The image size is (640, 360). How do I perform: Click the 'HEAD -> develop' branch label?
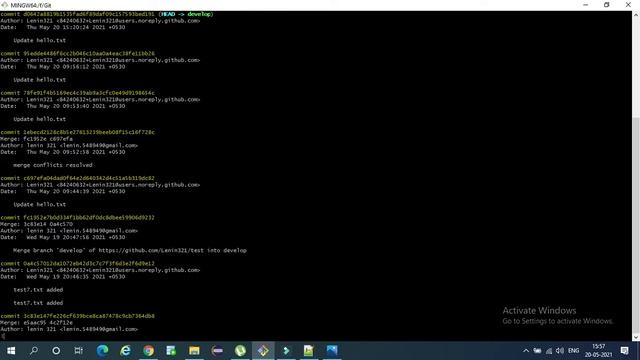coord(186,14)
